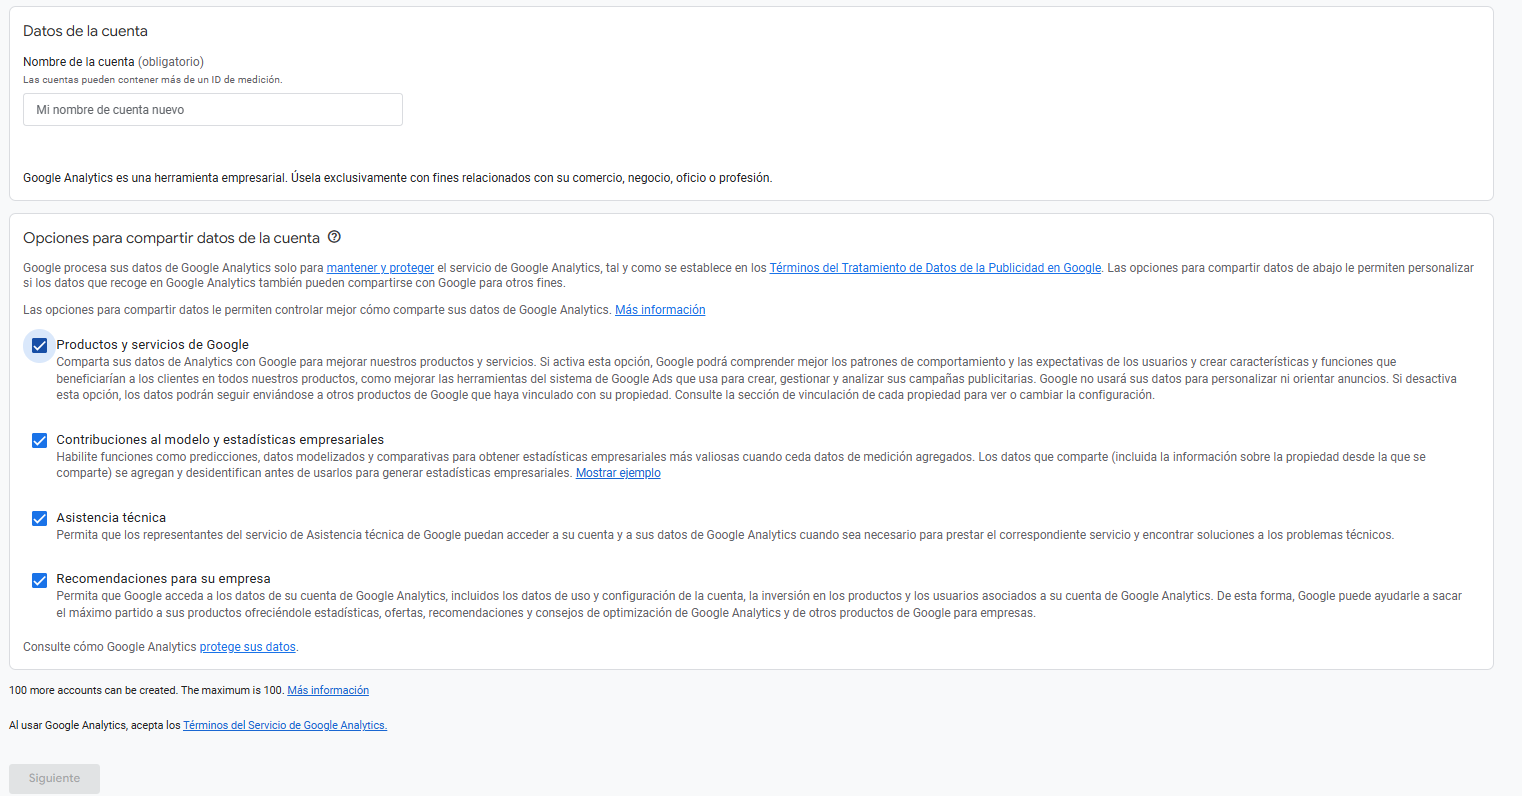
Task: Click the 'Mostrar ejemplo' link
Action: [x=618, y=473]
